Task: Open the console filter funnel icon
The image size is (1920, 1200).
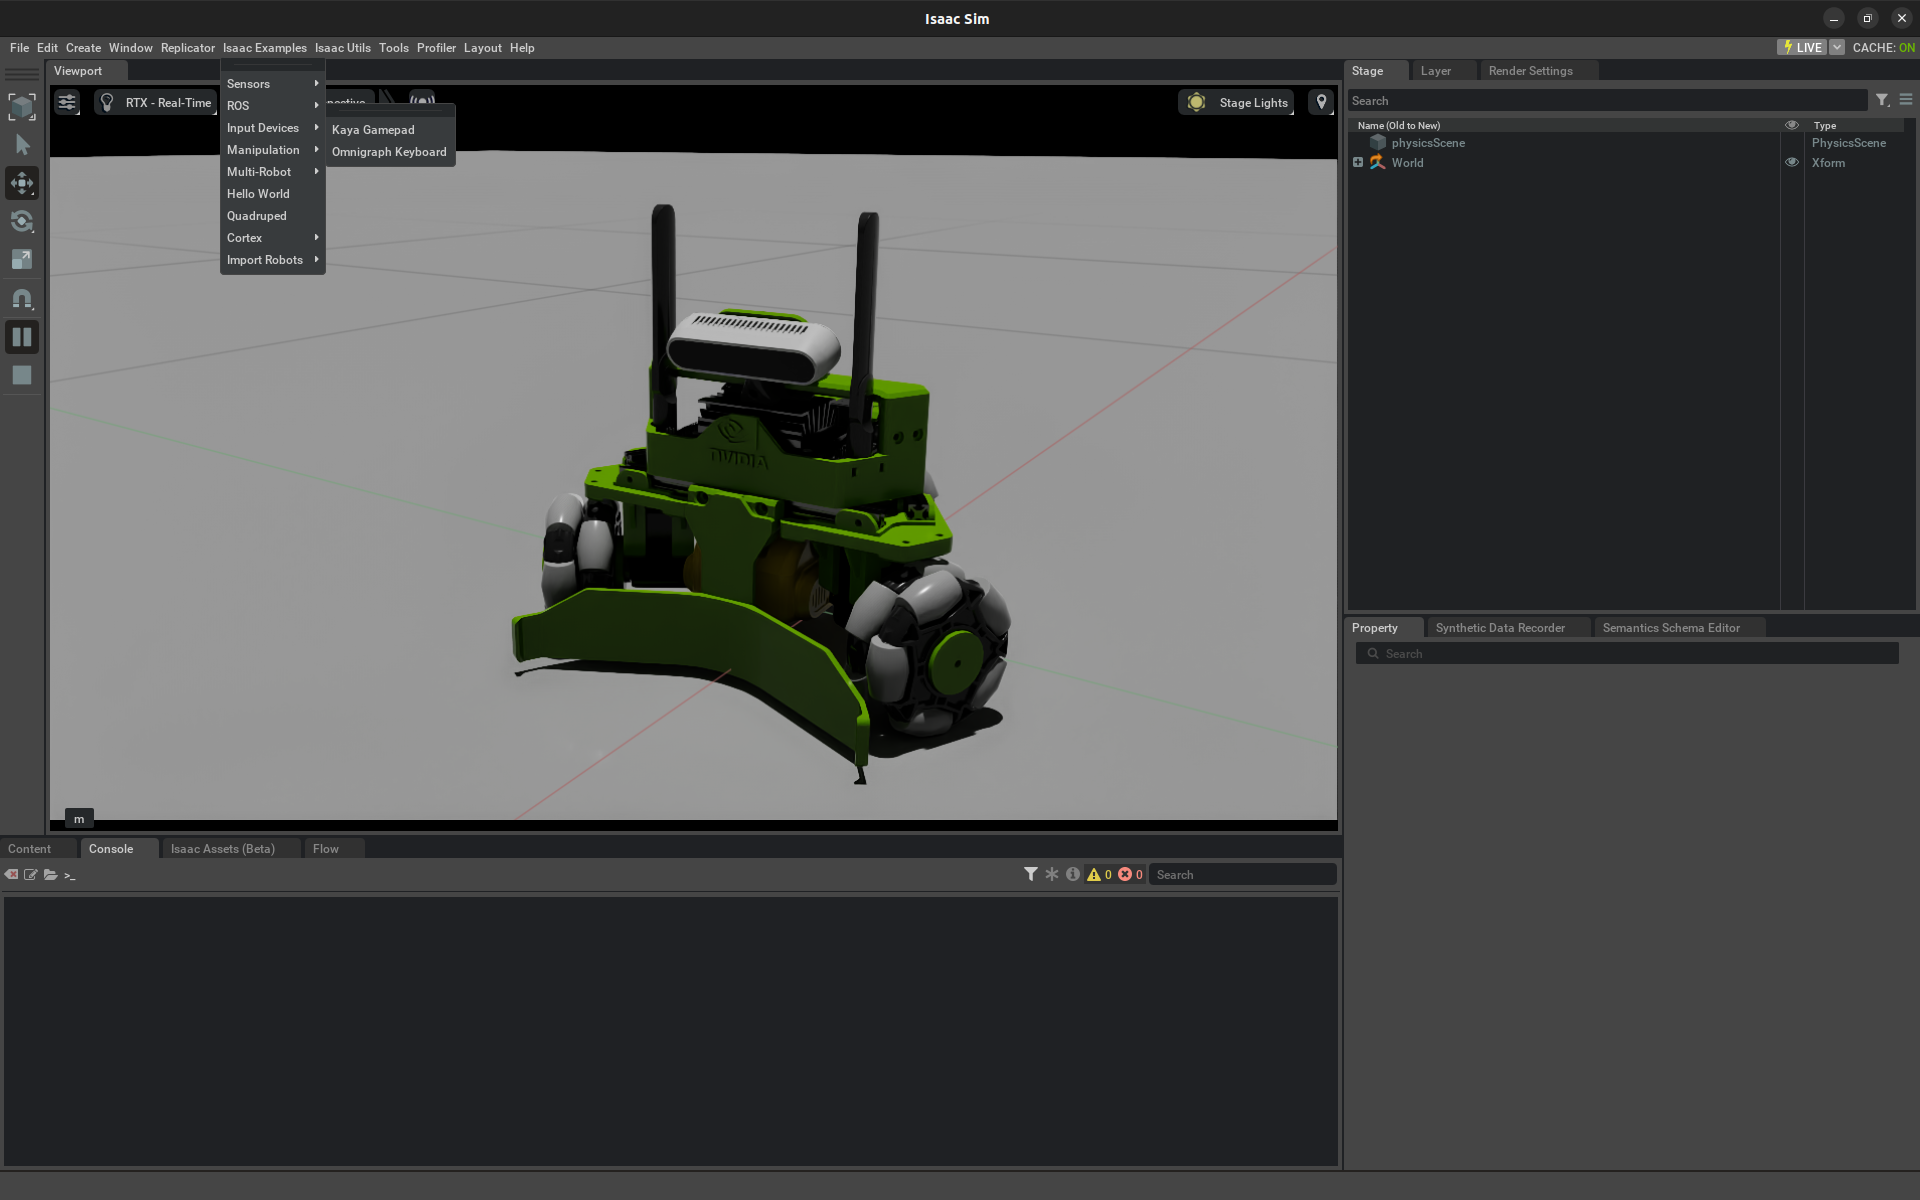Action: pos(1030,874)
